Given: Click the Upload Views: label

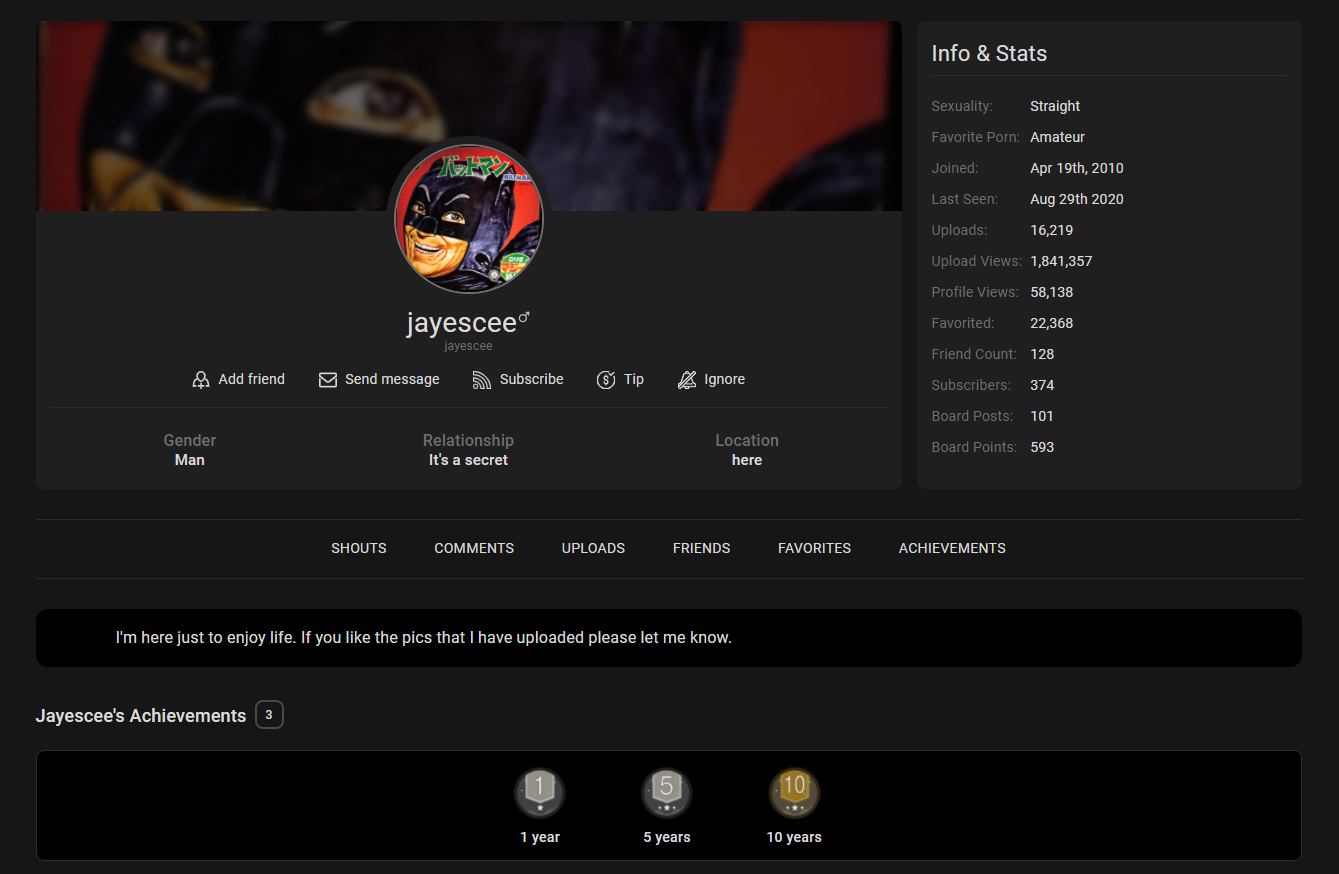Looking at the screenshot, I should [x=977, y=261].
